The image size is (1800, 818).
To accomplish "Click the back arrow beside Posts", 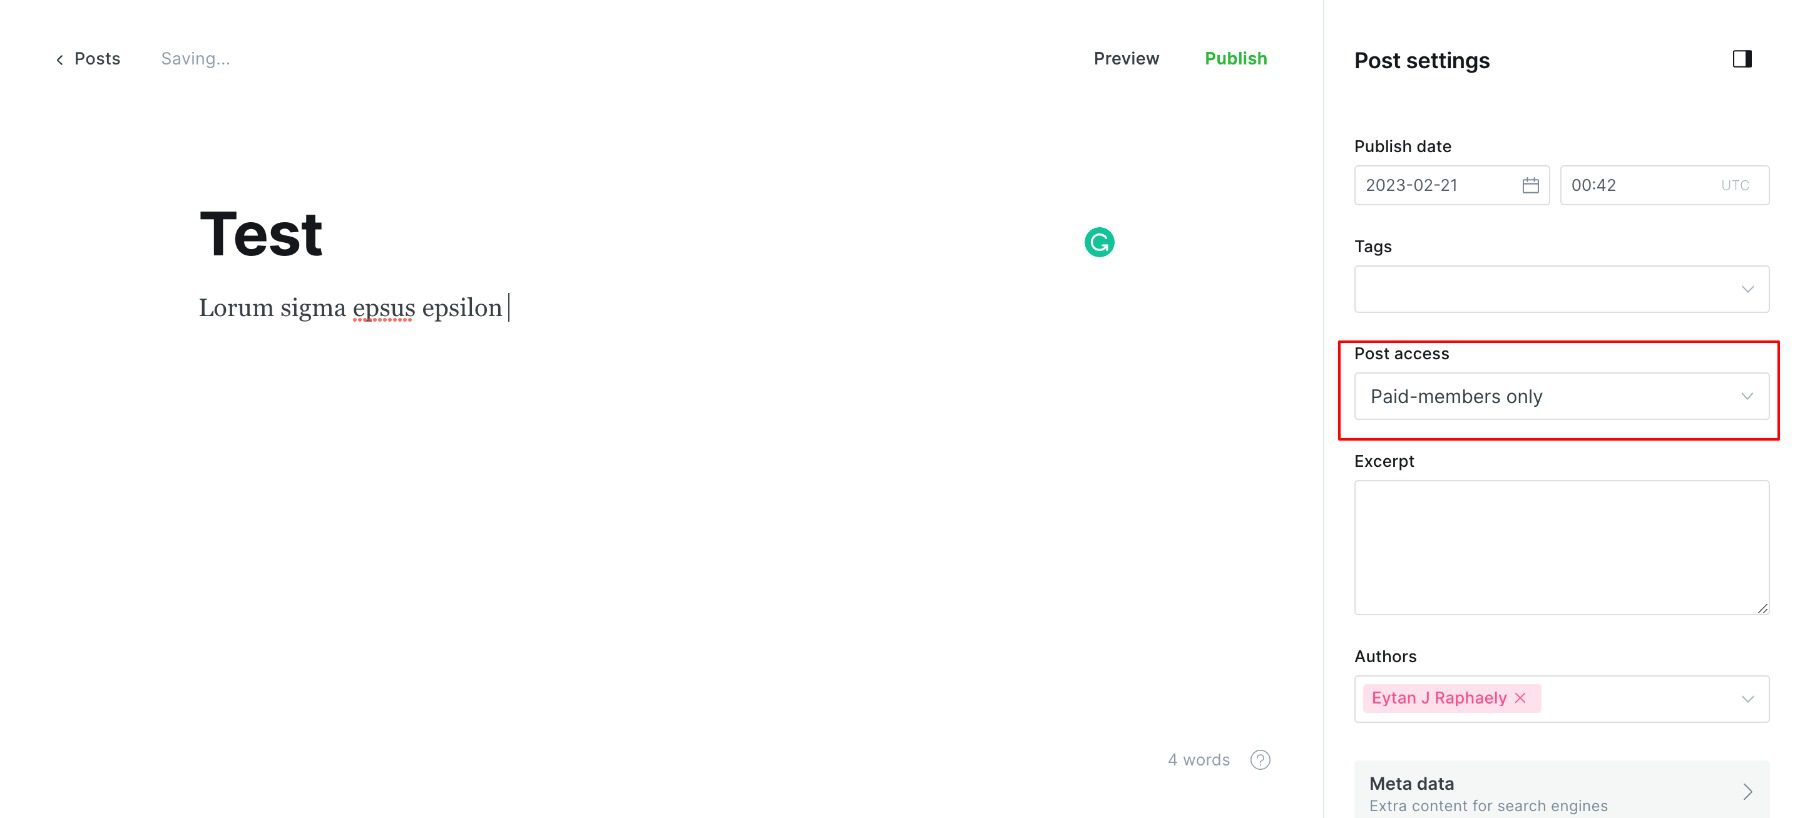I will click(x=58, y=58).
